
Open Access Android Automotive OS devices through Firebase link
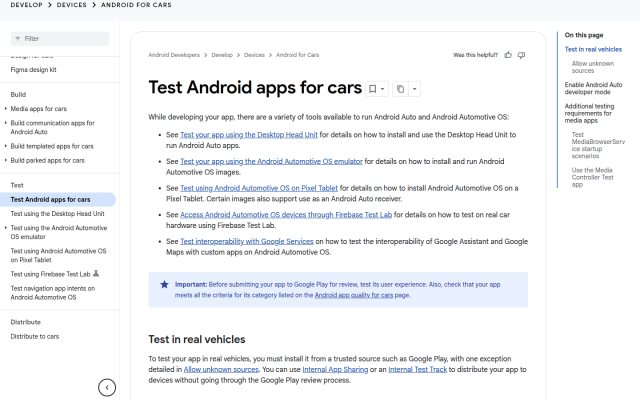(x=286, y=215)
